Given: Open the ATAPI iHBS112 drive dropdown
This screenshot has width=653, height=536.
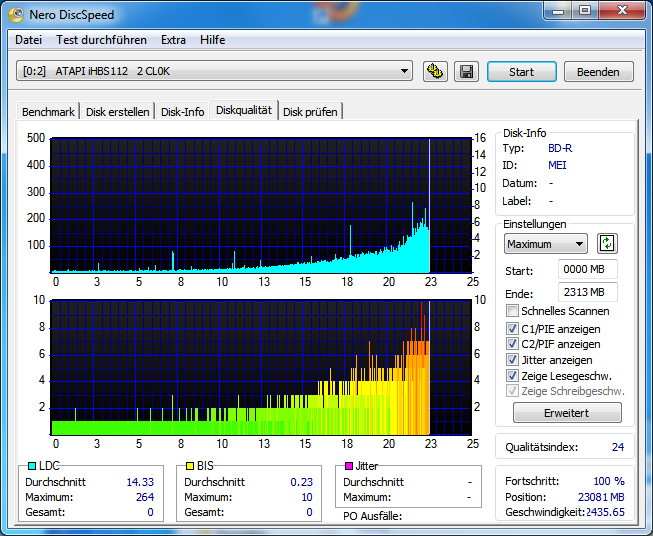Looking at the screenshot, I should click(214, 71).
